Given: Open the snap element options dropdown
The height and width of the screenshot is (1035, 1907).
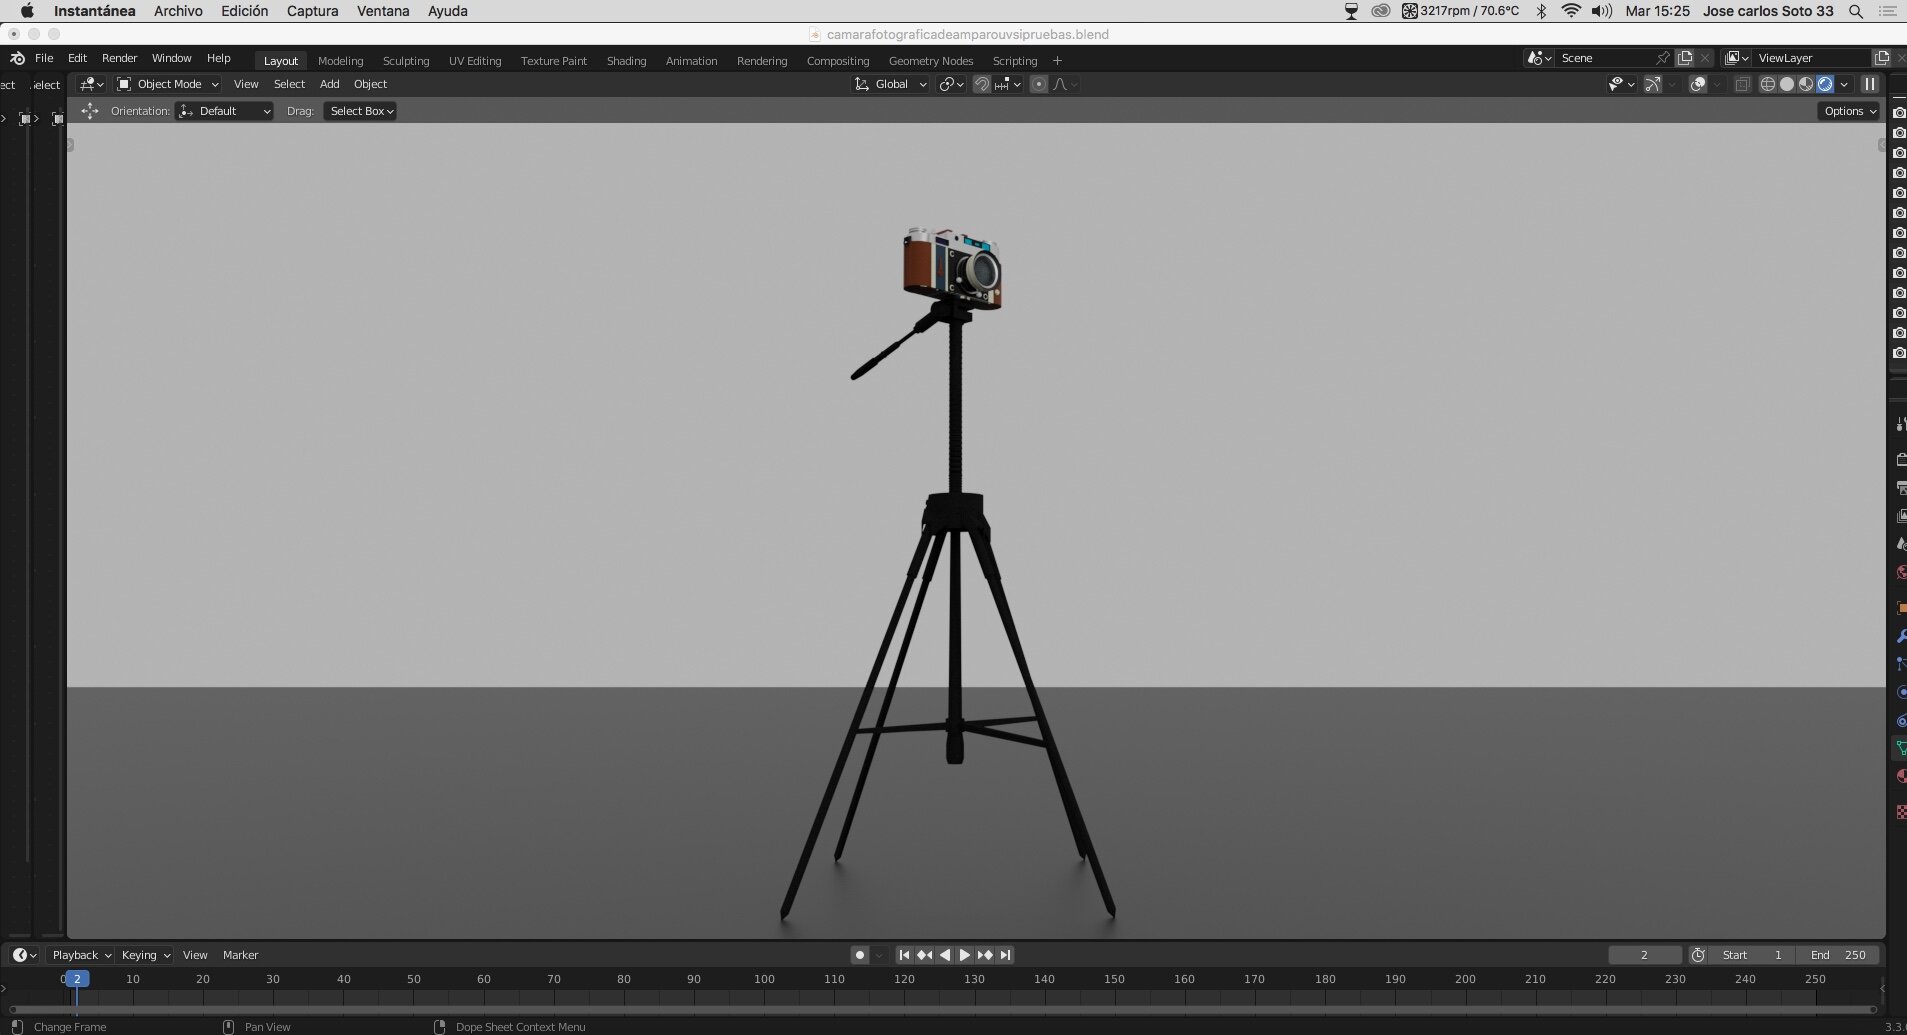Looking at the screenshot, I should click(1007, 84).
